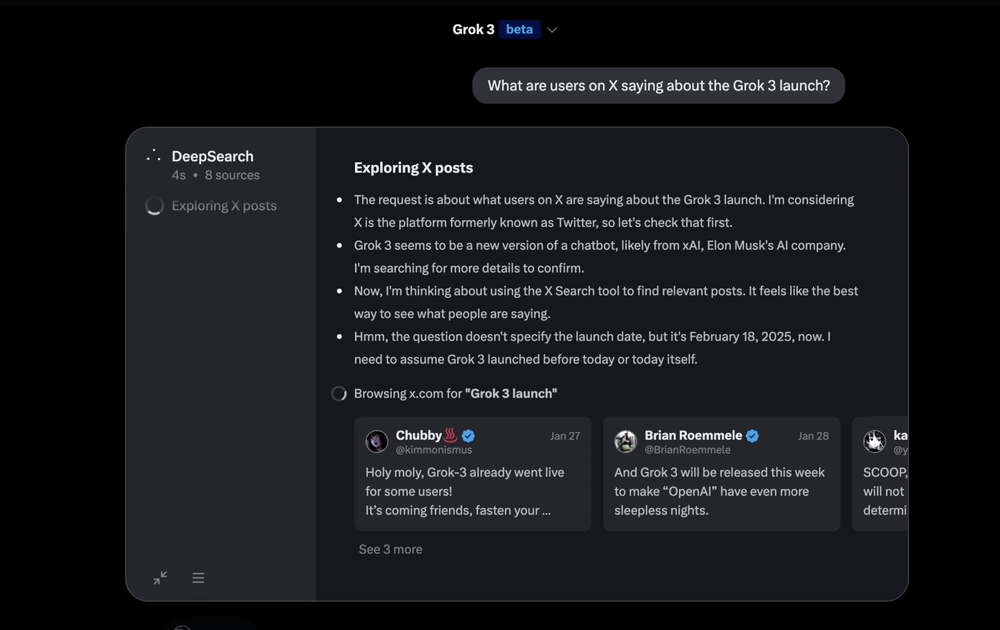
Task: Click the bullet about X formerly known as Twitter
Action: [603, 211]
